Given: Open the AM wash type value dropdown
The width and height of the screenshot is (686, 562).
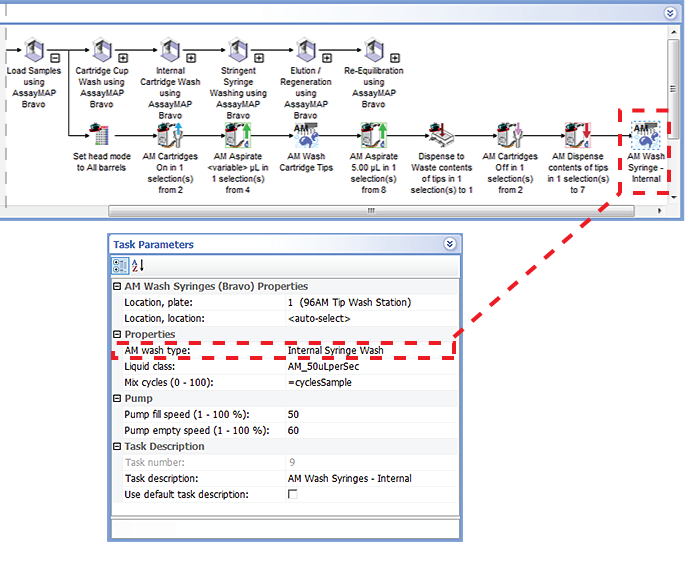Looking at the screenshot, I should coord(370,351).
